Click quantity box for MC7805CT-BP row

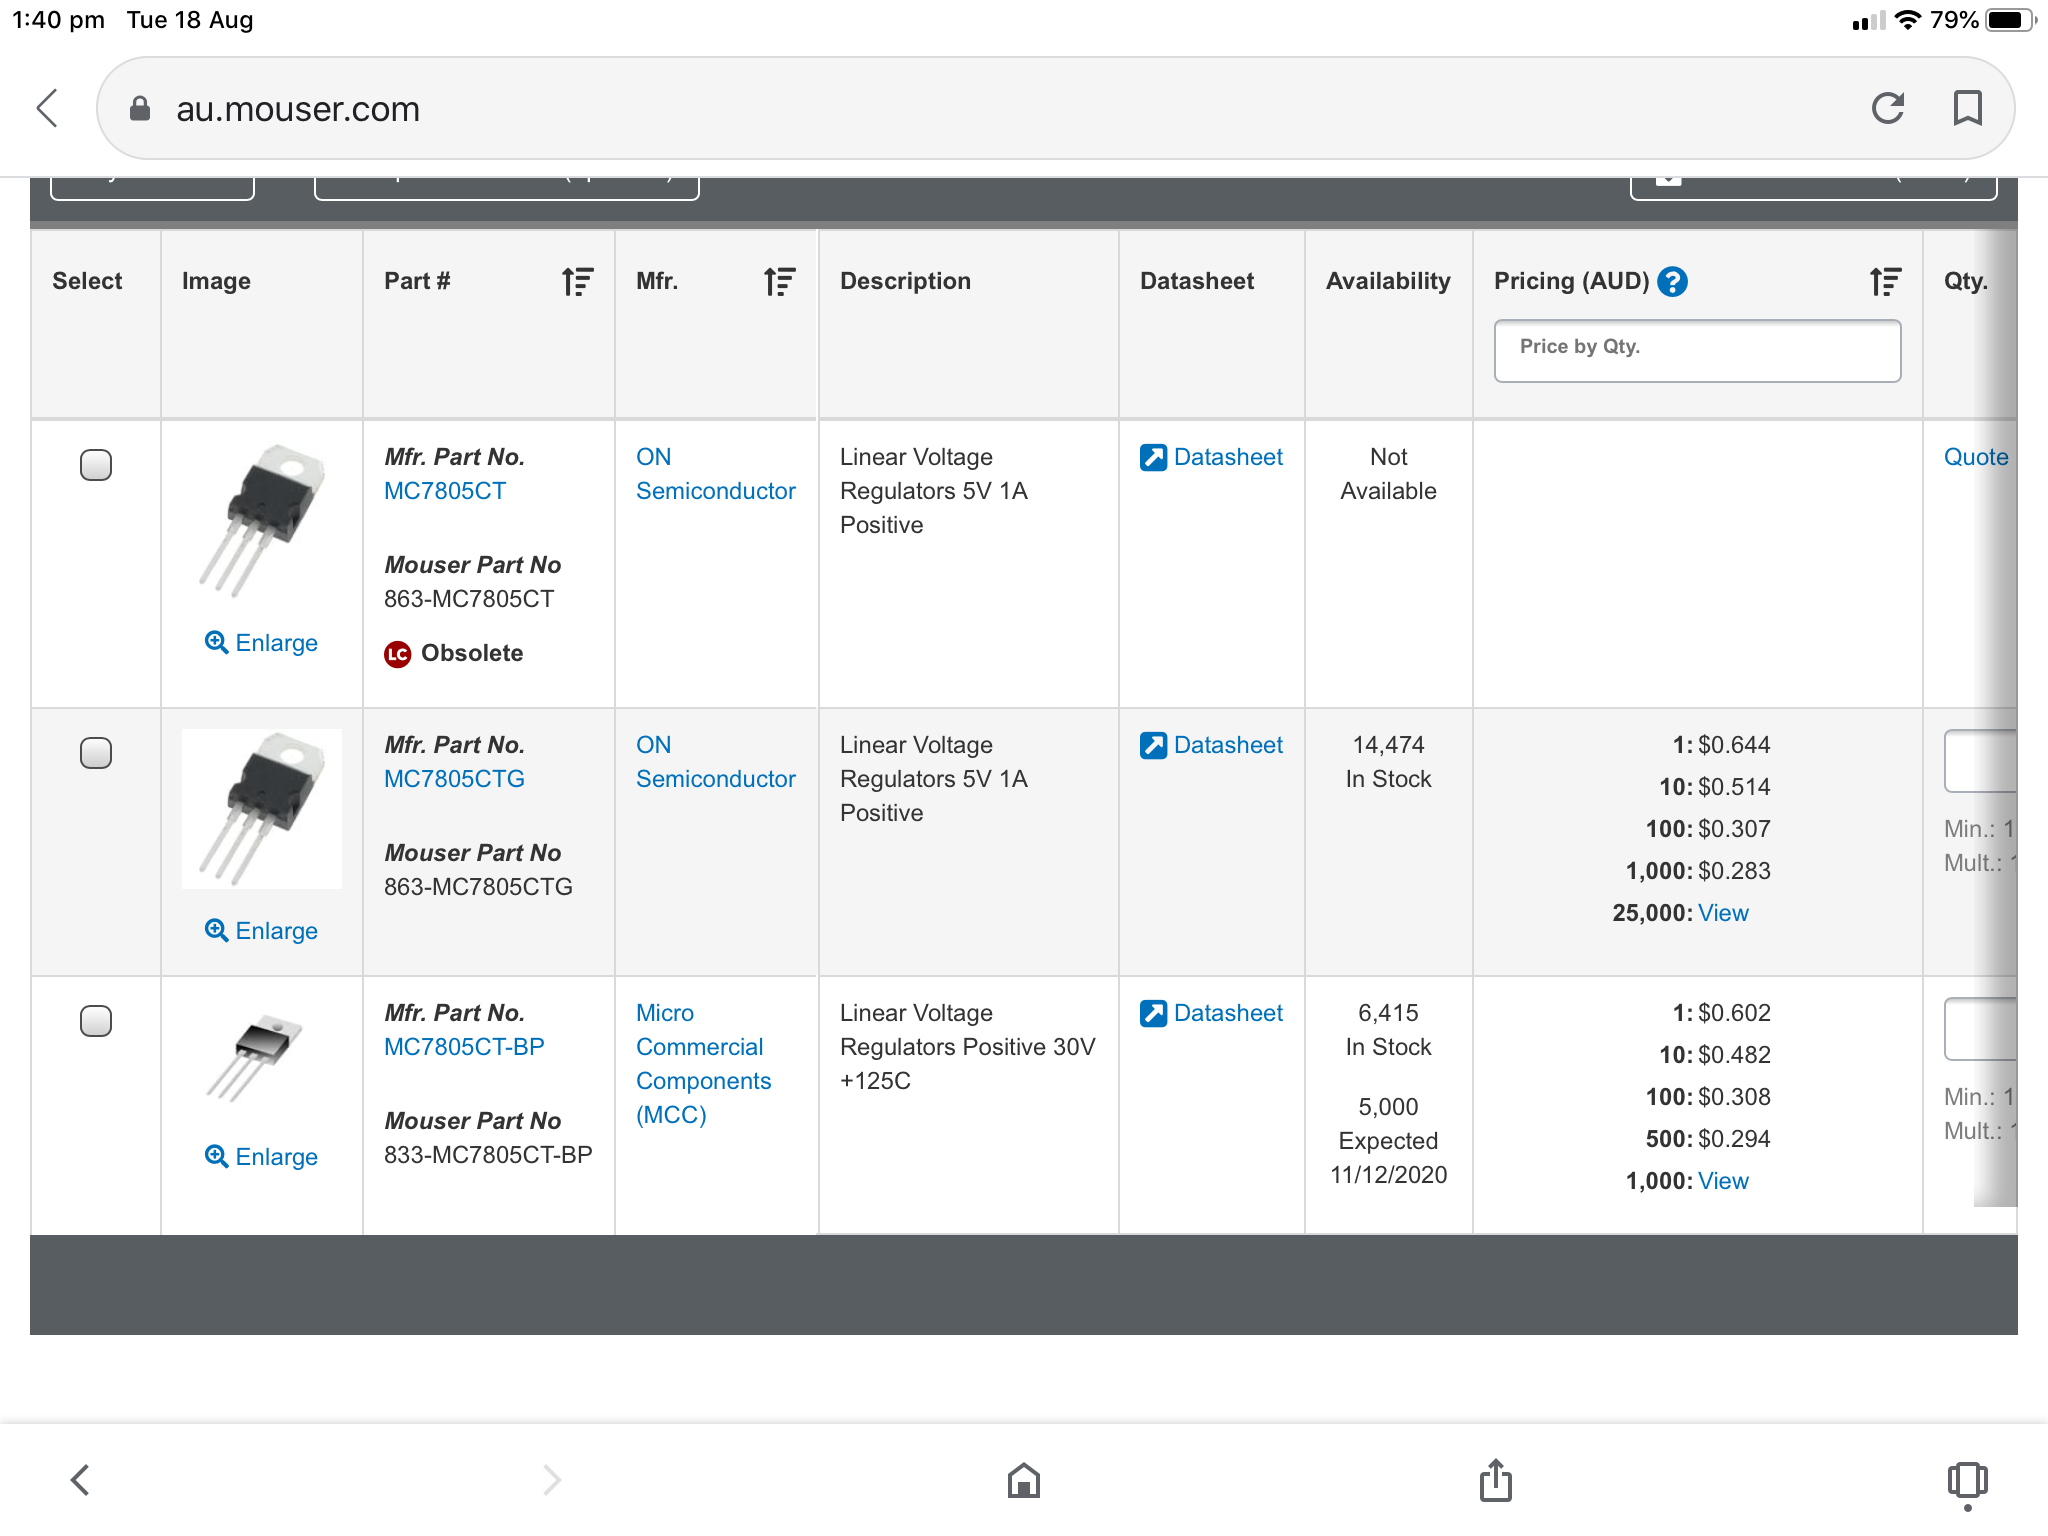(1980, 1029)
